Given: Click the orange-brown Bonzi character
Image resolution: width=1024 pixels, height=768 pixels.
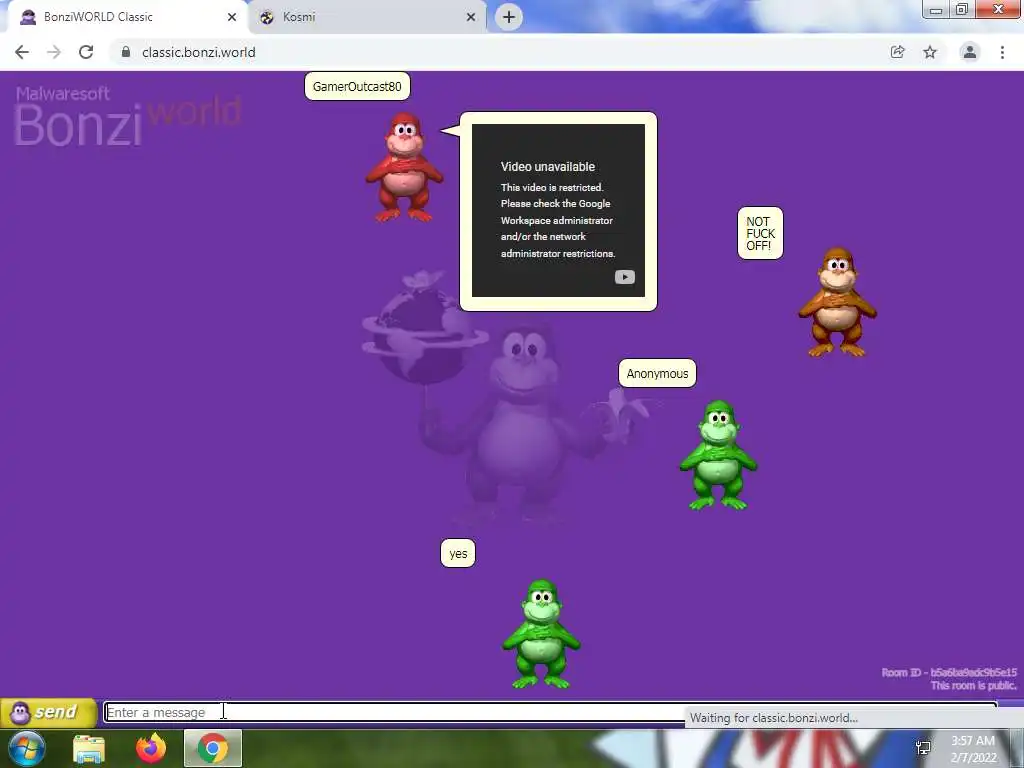Looking at the screenshot, I should tap(837, 302).
